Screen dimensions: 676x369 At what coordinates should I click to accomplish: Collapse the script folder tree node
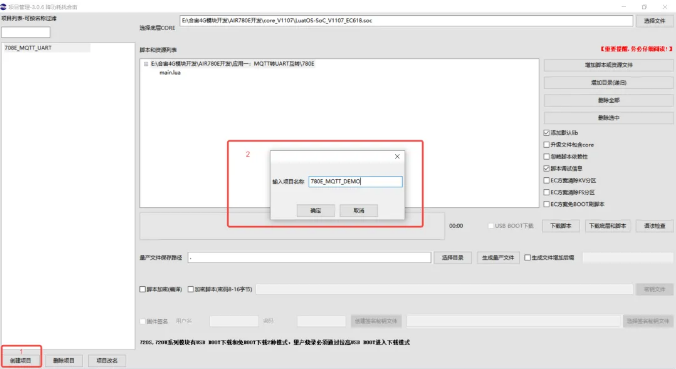pos(146,64)
